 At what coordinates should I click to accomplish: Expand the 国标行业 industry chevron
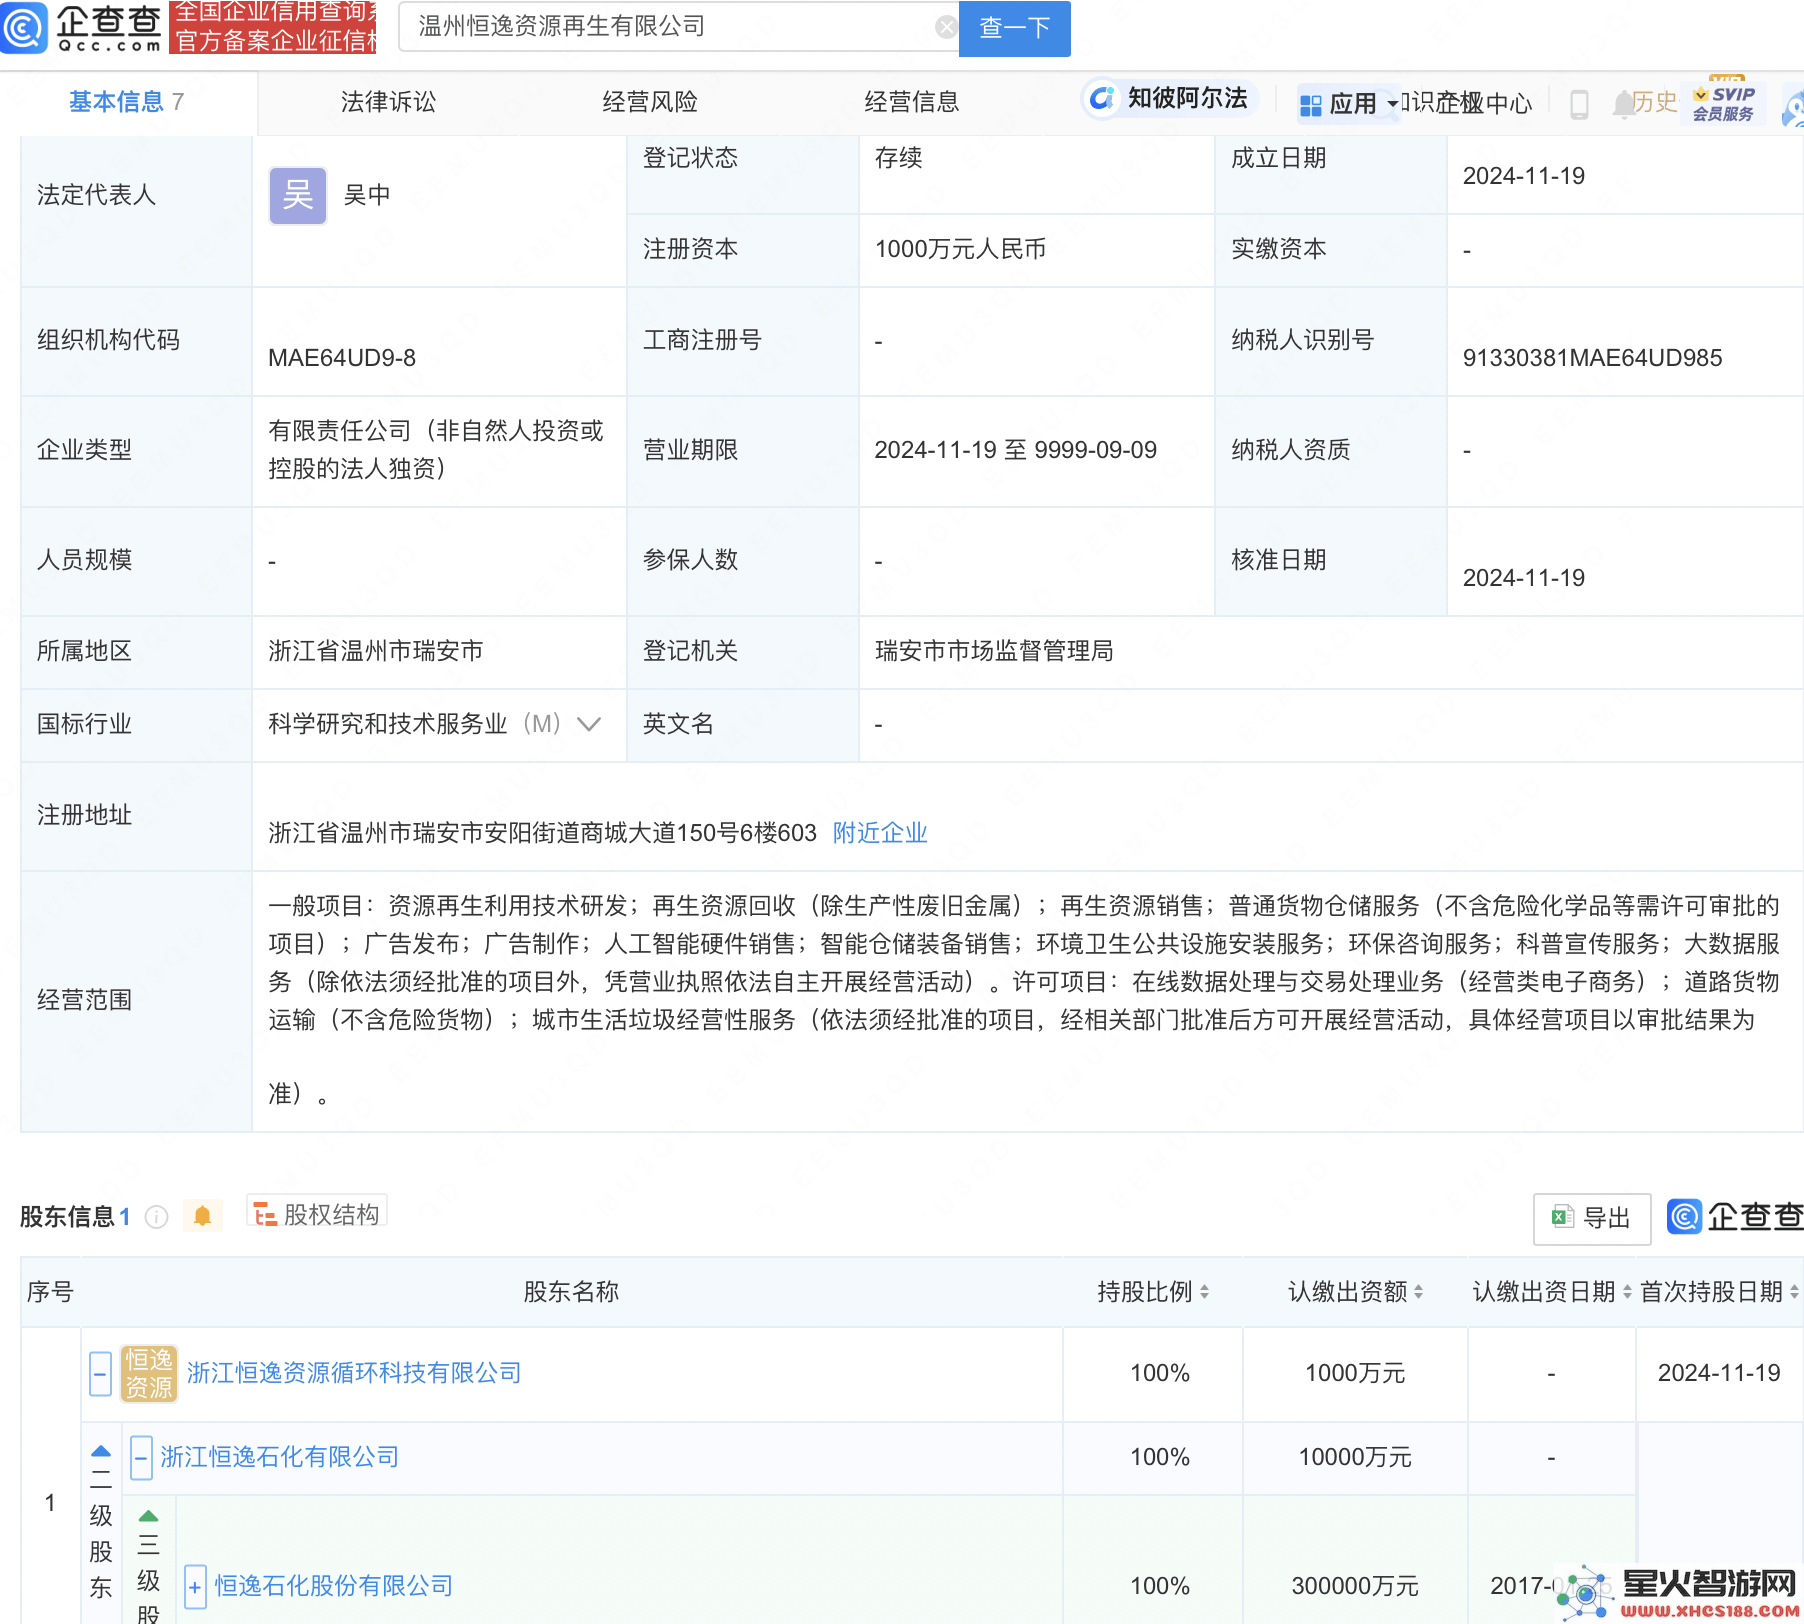(x=589, y=724)
